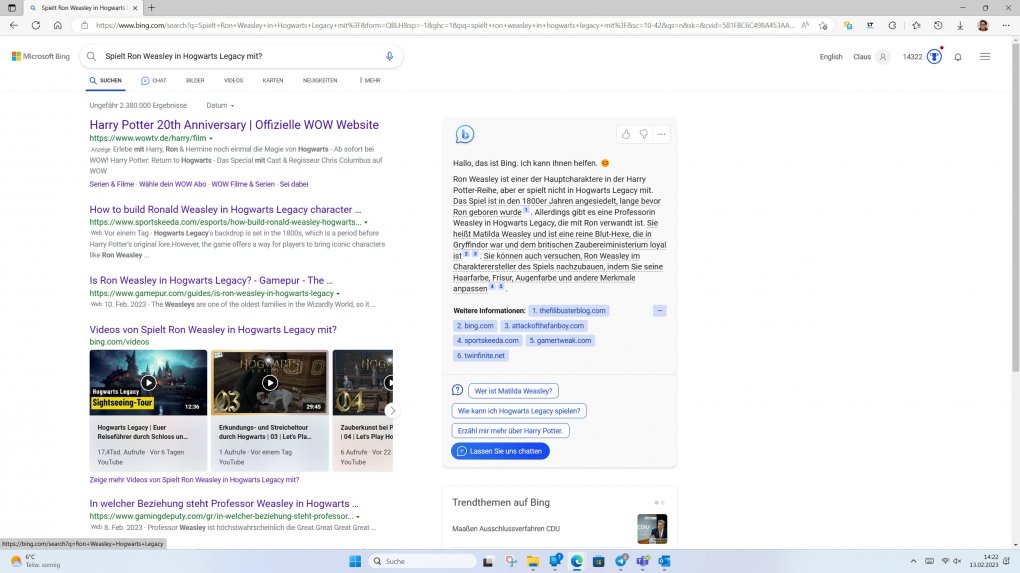Image resolution: width=1020 pixels, height=573 pixels.
Task: Open the Mehr search menu
Action: (369, 81)
